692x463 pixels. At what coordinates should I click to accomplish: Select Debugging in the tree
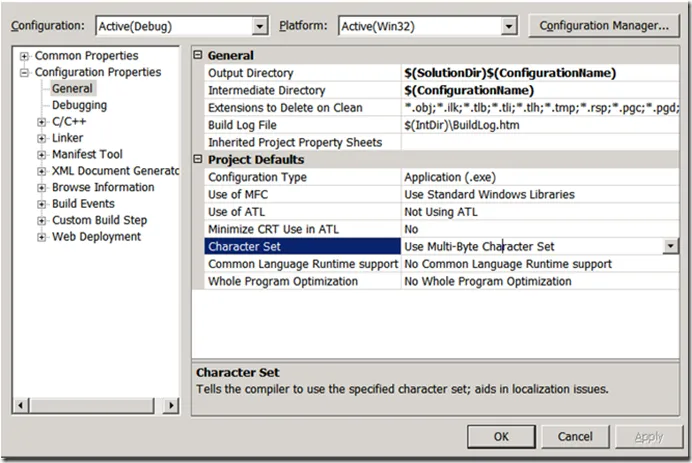coord(80,105)
